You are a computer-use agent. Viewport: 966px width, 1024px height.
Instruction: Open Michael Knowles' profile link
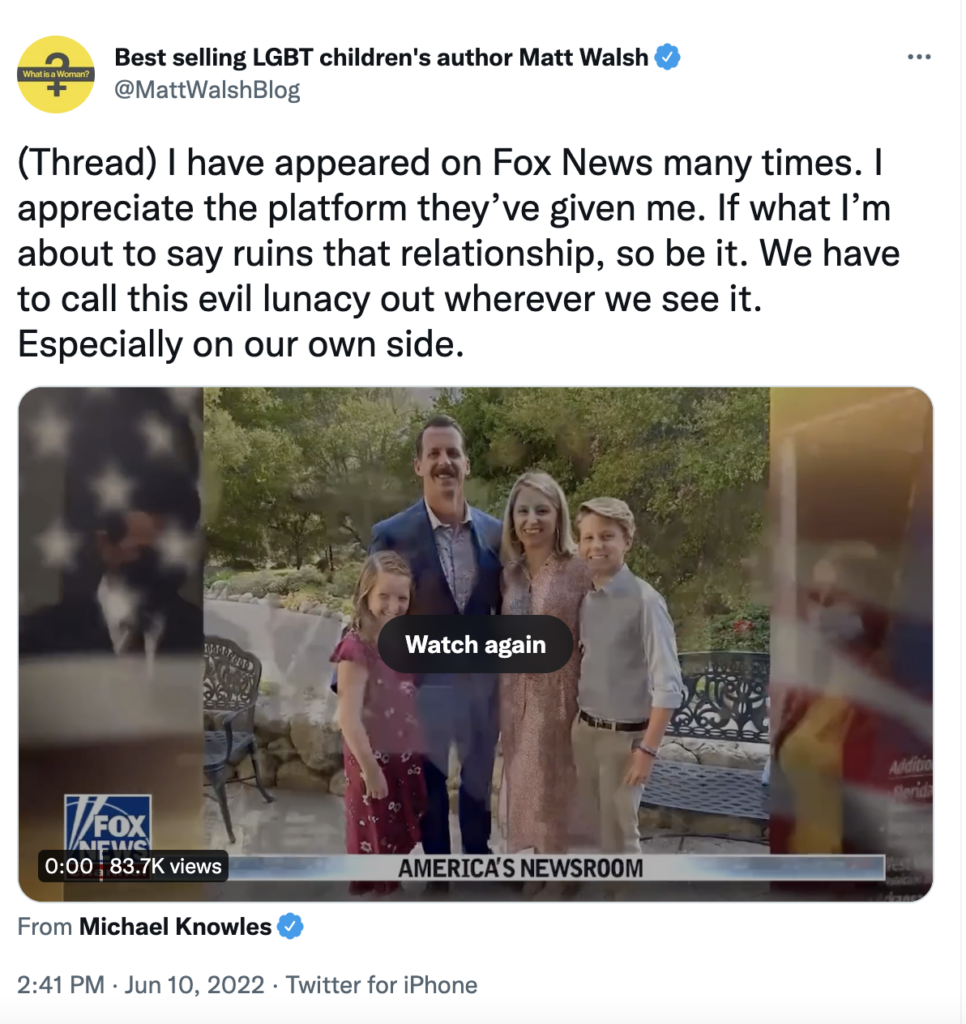click(175, 927)
